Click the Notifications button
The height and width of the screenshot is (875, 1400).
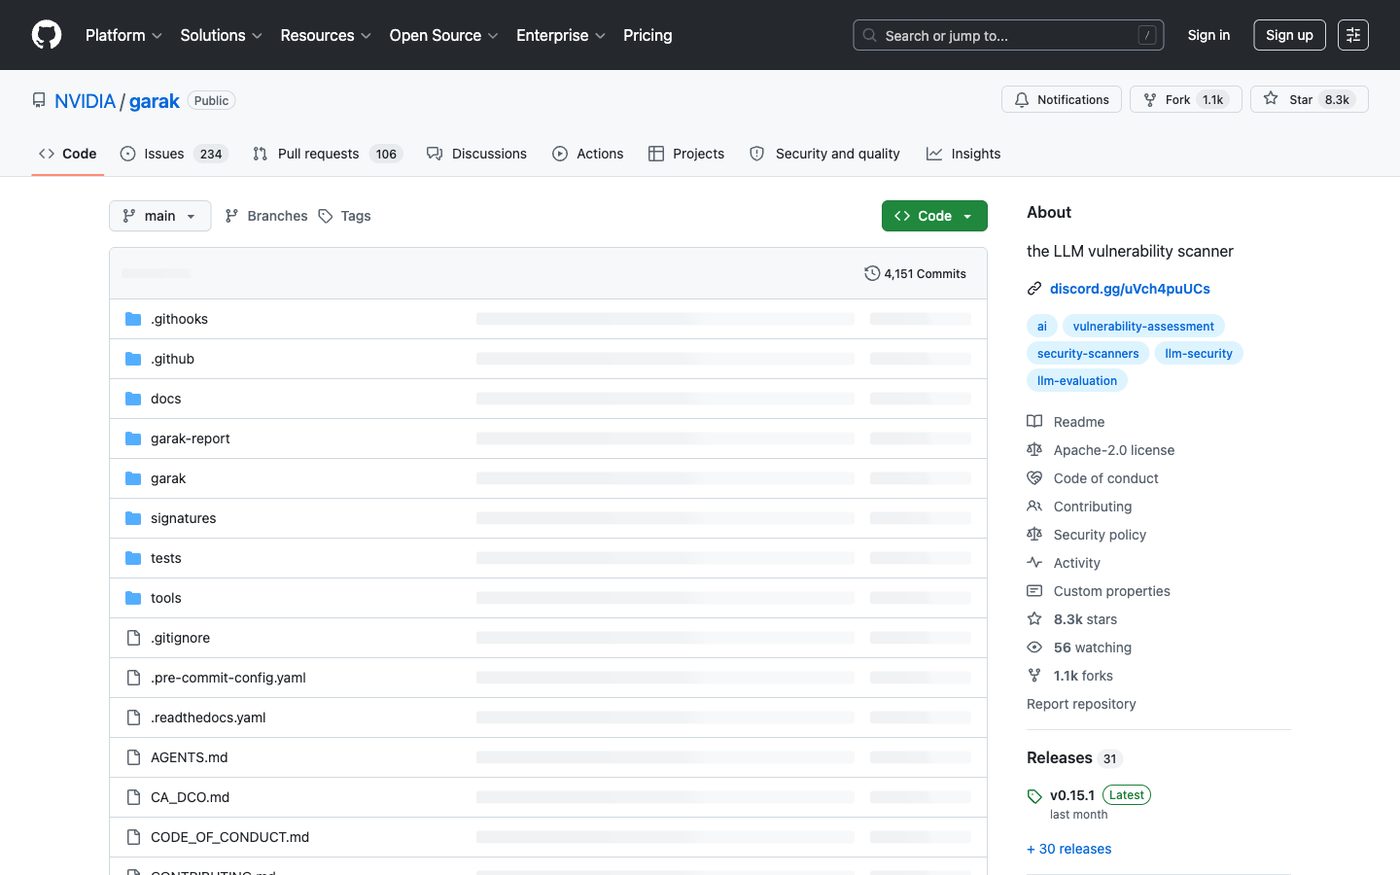point(1062,100)
